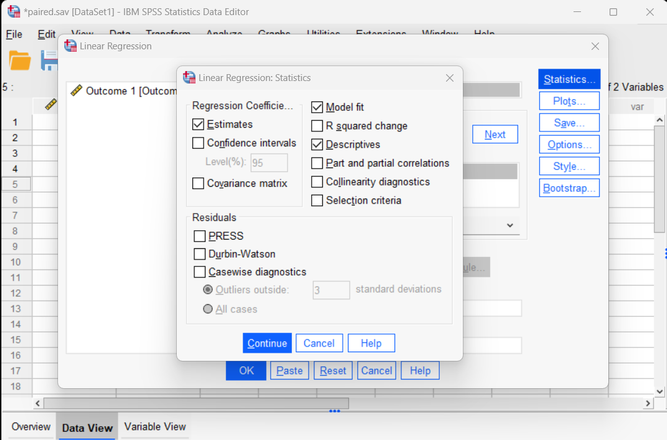Click the standard deviations input field
Screen dimensions: 667x440
(331, 290)
